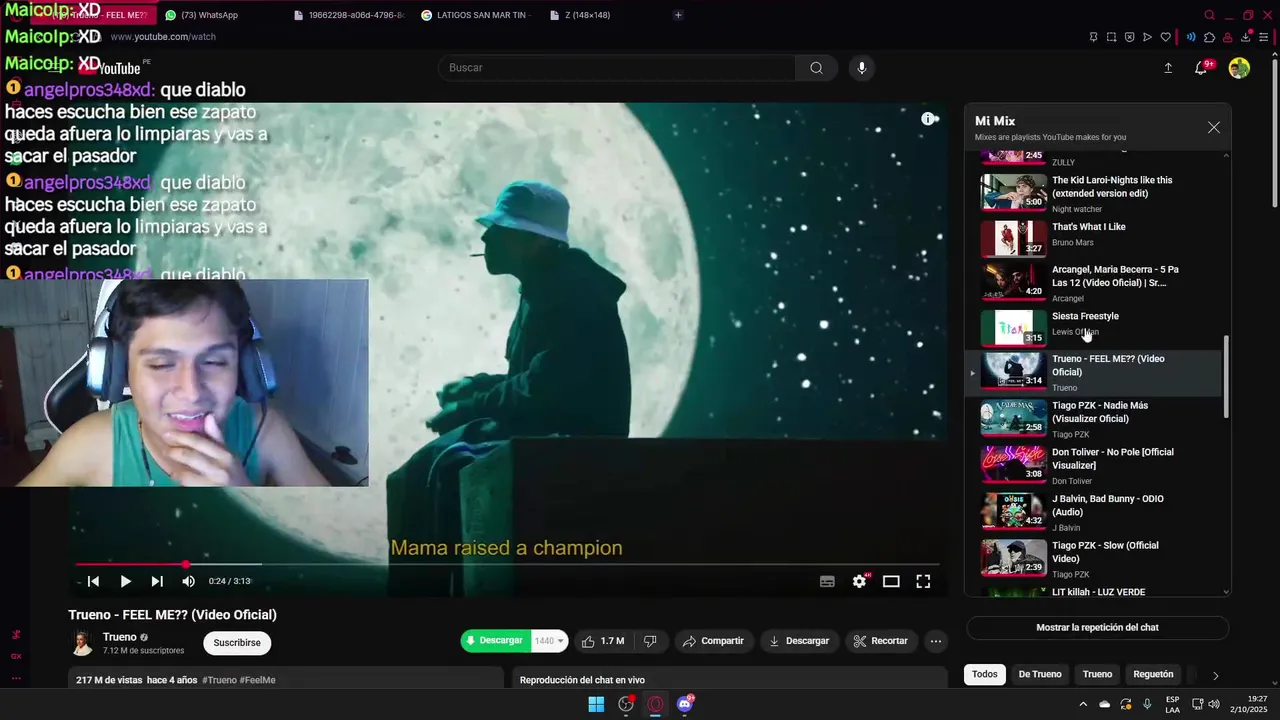Focus the Buscar search field
Viewport: 1280px width, 720px height.
click(x=617, y=68)
